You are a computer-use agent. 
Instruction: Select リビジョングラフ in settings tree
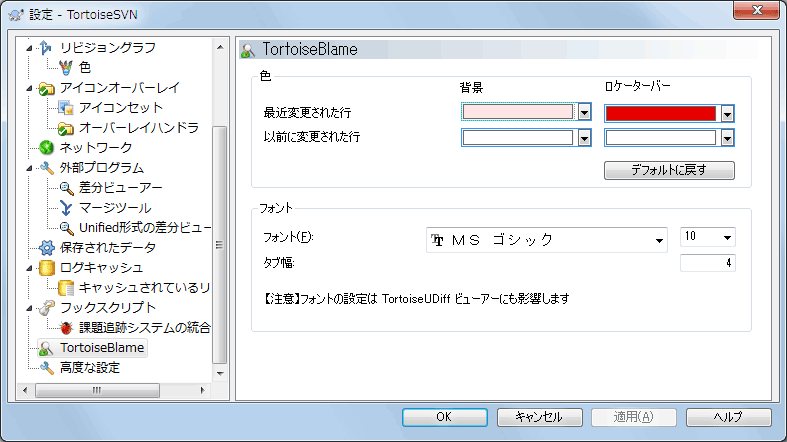(107, 48)
